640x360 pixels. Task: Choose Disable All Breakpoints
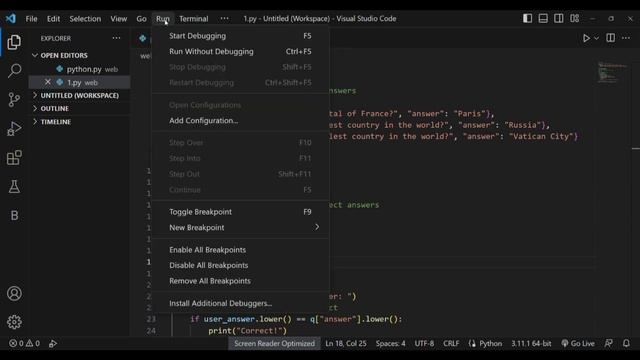pyautogui.click(x=240, y=265)
